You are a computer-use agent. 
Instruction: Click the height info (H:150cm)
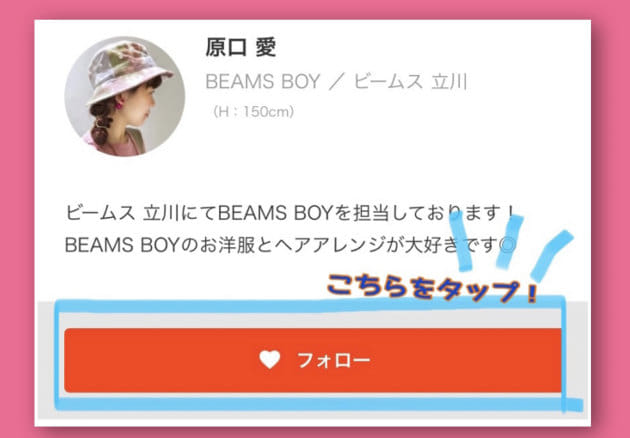pyautogui.click(x=253, y=112)
